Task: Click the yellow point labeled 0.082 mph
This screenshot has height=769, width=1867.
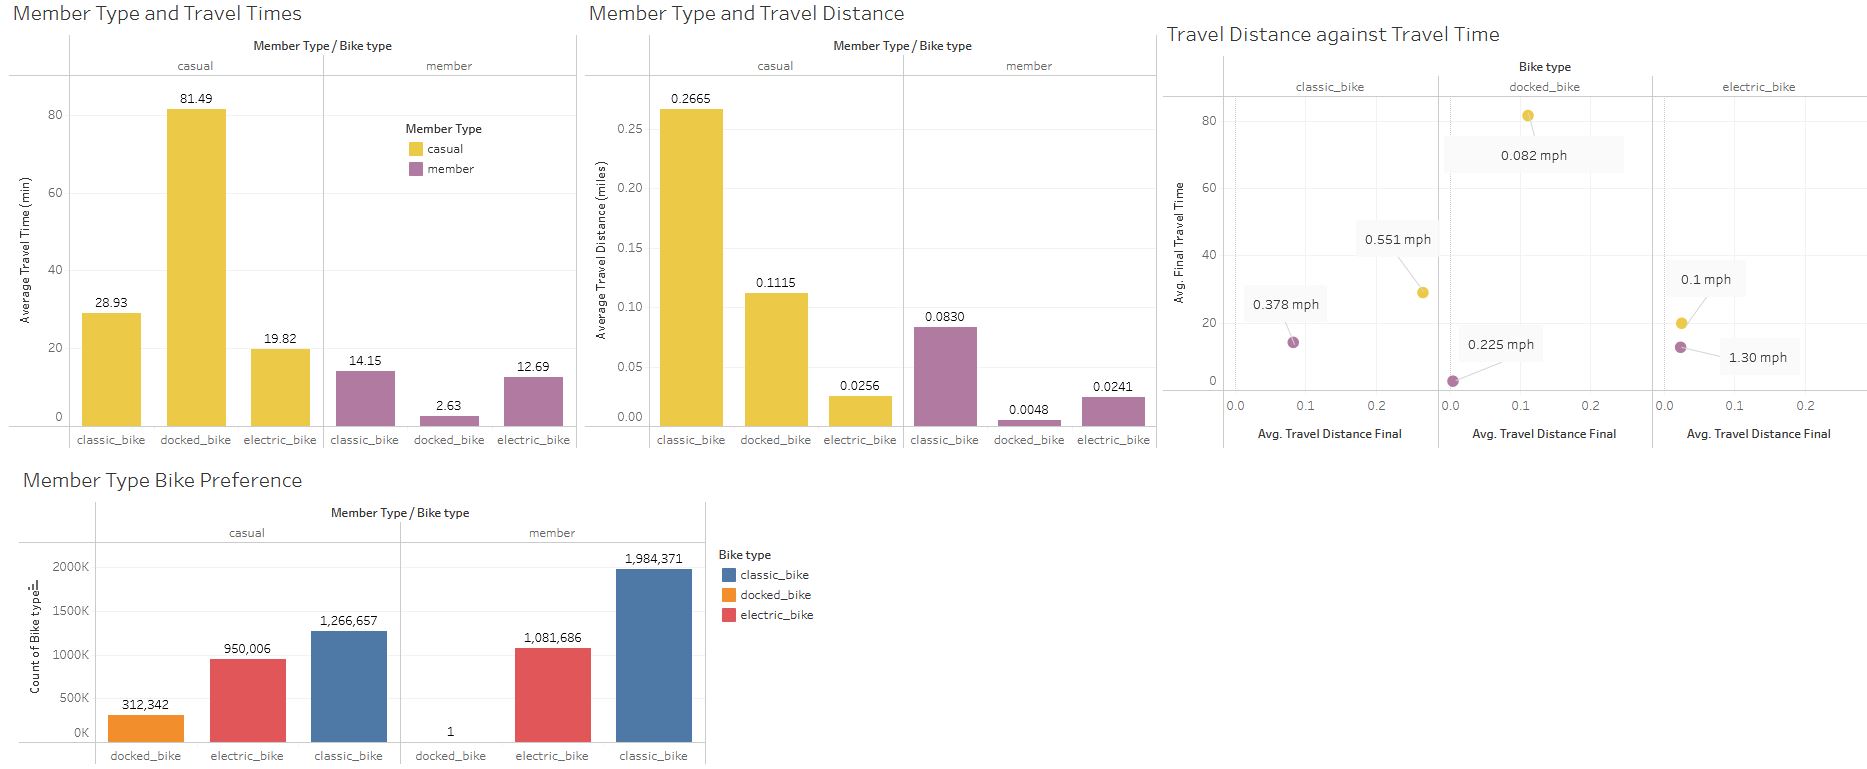Action: coord(1528,116)
